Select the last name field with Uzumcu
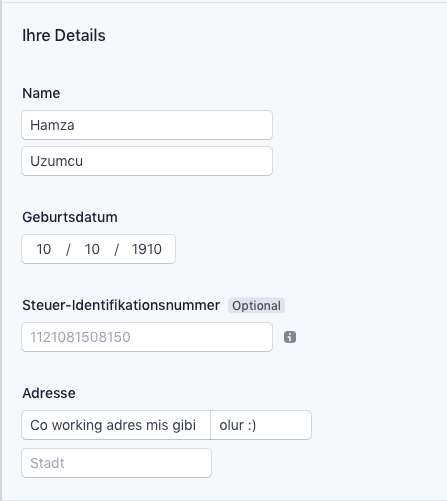This screenshot has height=501, width=447. [147, 161]
